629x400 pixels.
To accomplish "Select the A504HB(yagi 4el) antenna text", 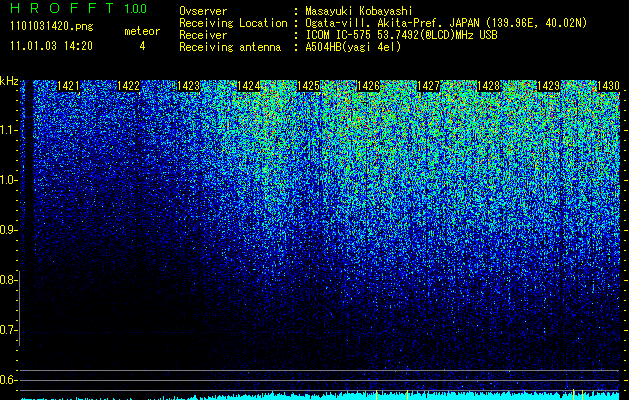I will tap(353, 47).
